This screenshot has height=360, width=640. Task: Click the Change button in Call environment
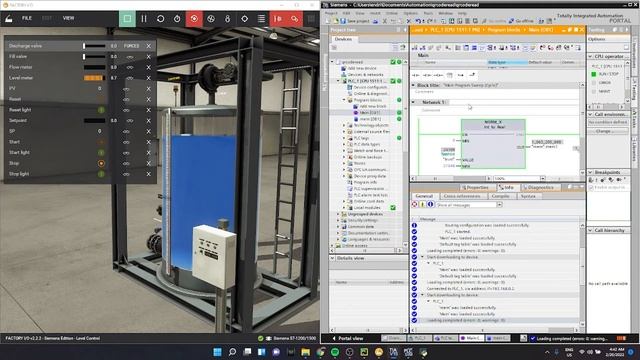click(x=607, y=131)
